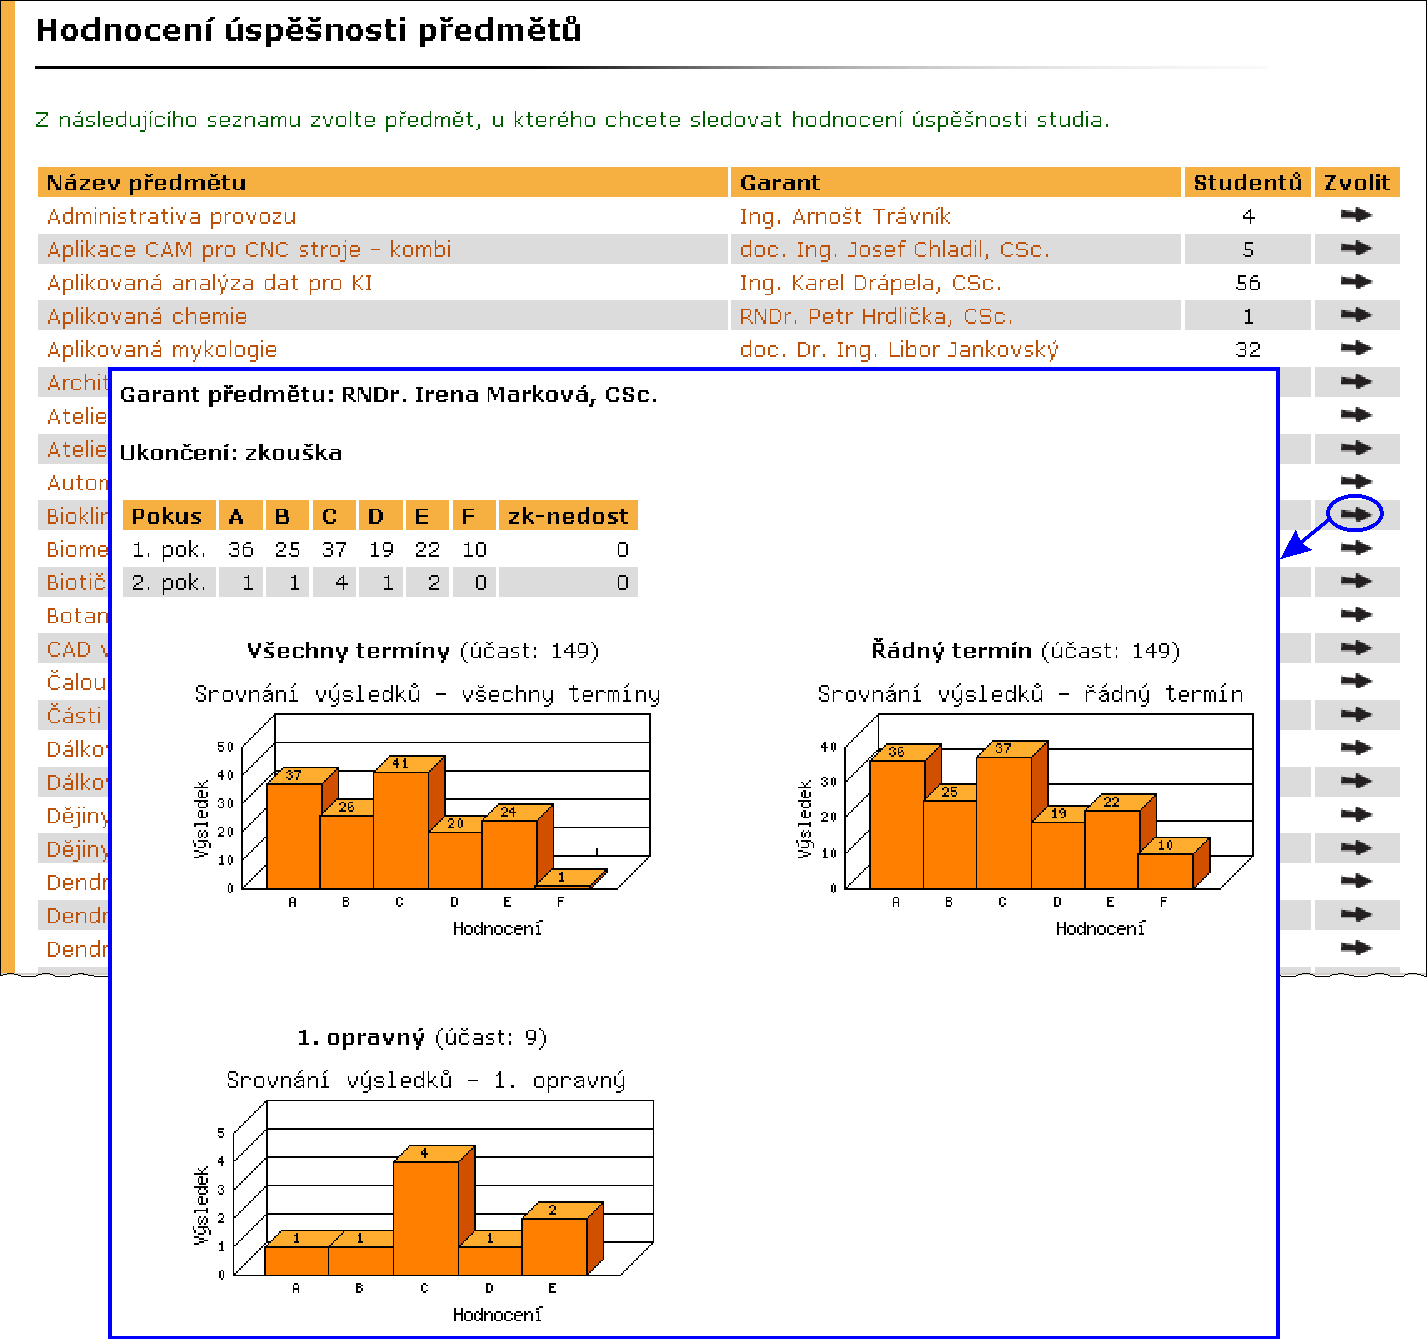Click 'Garant předmětu: RNDr. Irena Marková' text
Screen dimensions: 1427x1339
click(389, 395)
